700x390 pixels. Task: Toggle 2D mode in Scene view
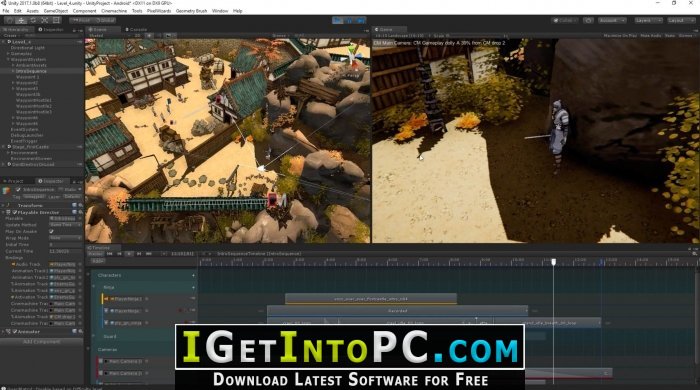pyautogui.click(x=138, y=36)
